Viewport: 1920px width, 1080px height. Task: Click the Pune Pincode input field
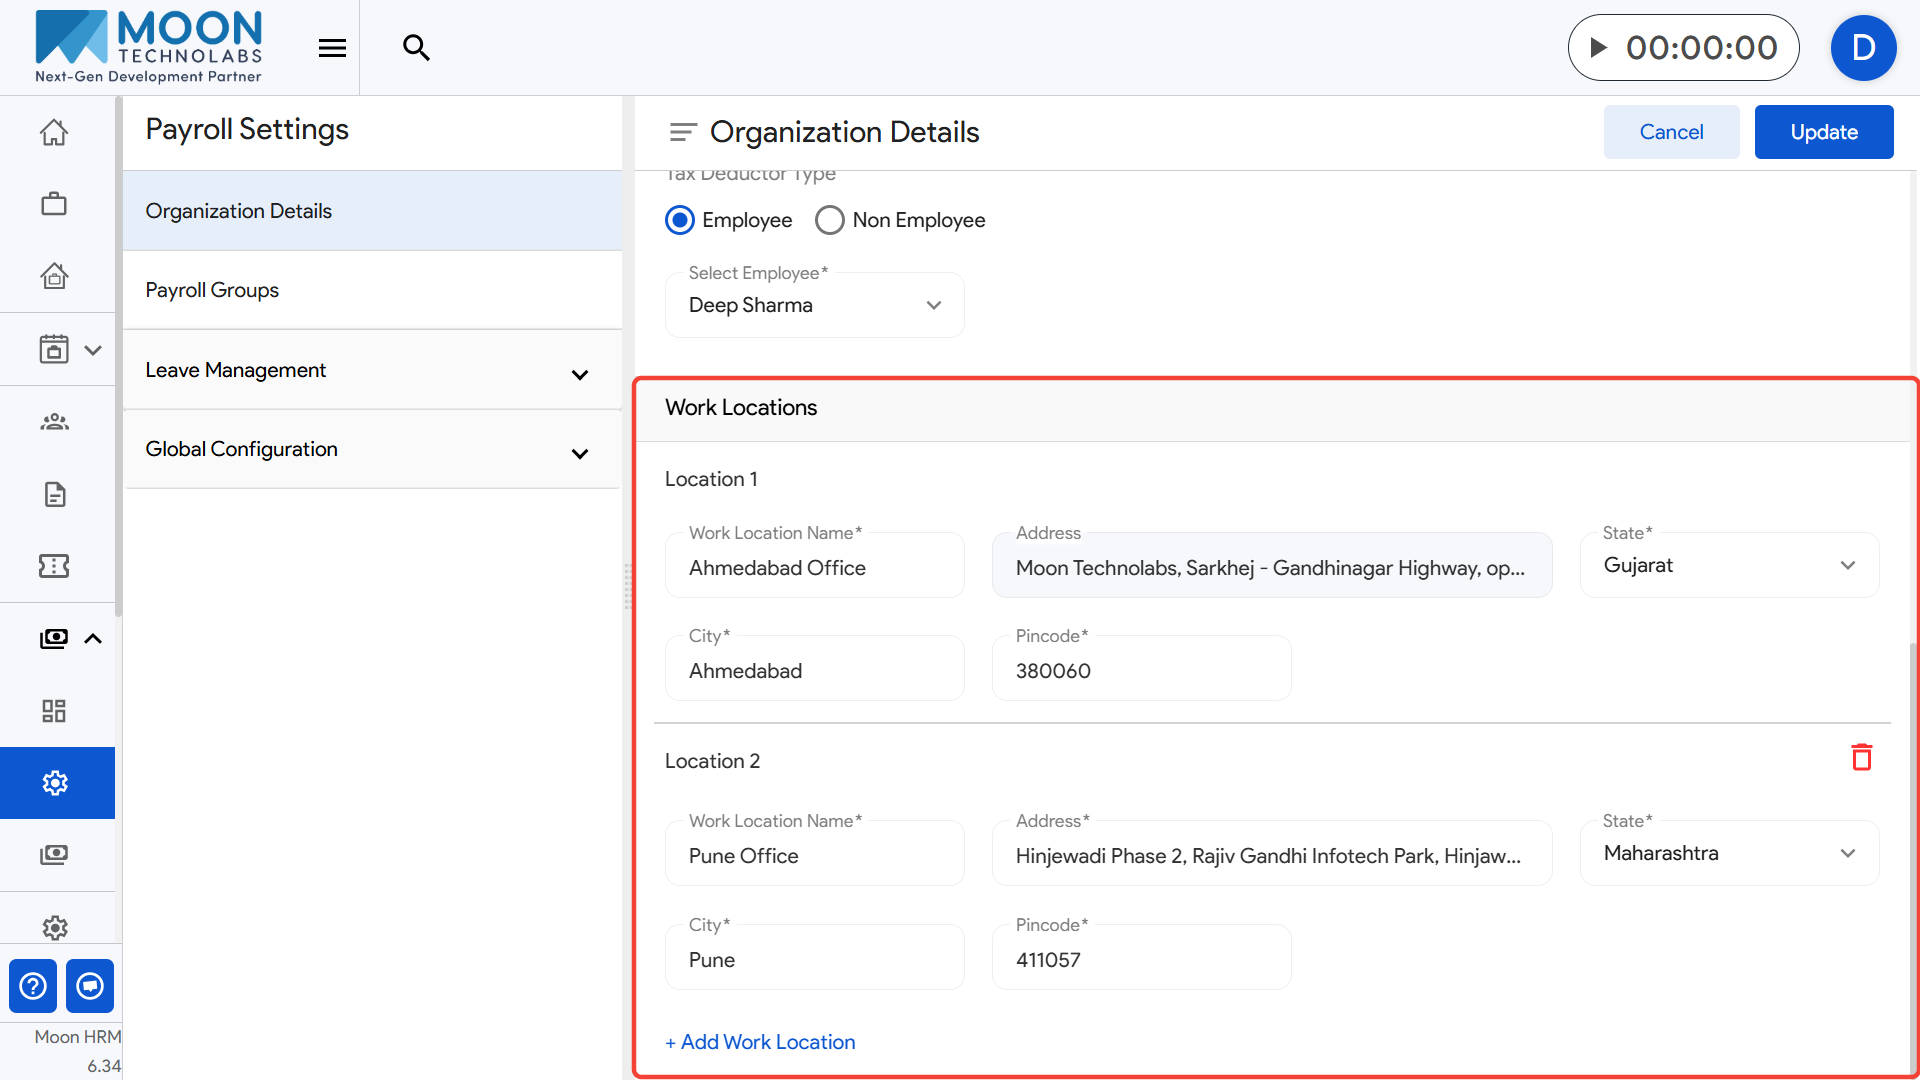1141,960
